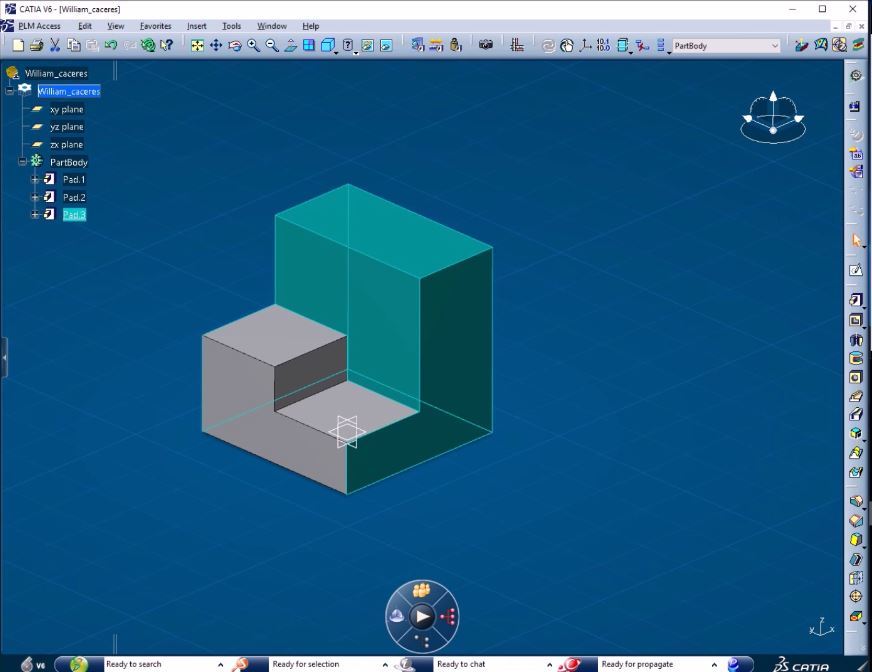The width and height of the screenshot is (872, 672).
Task: Activate the Rotate view tool
Action: point(234,45)
